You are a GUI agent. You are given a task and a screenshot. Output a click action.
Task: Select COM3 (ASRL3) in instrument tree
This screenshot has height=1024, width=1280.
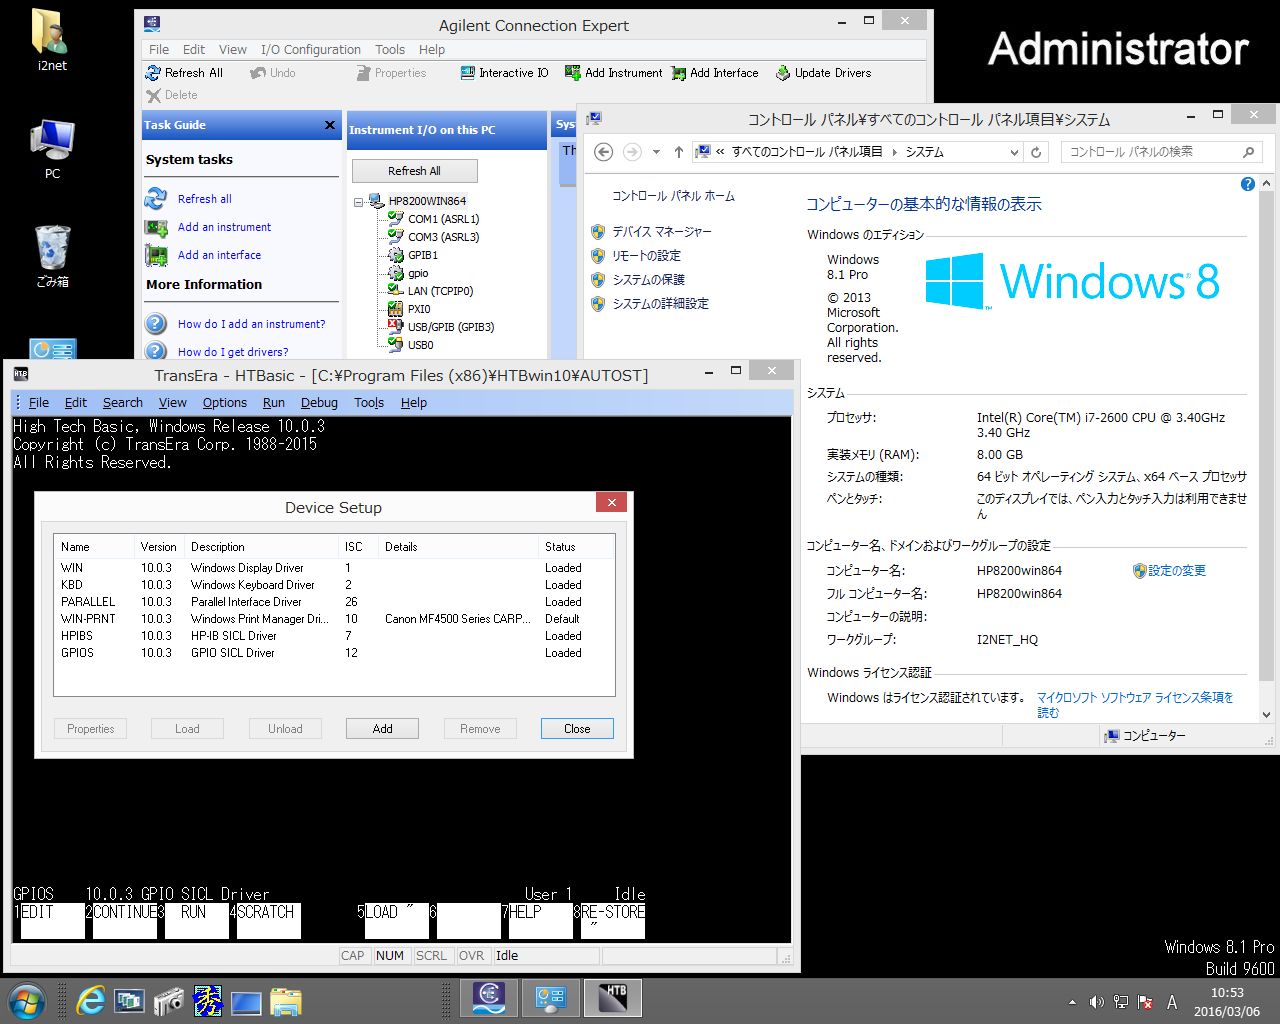(443, 237)
